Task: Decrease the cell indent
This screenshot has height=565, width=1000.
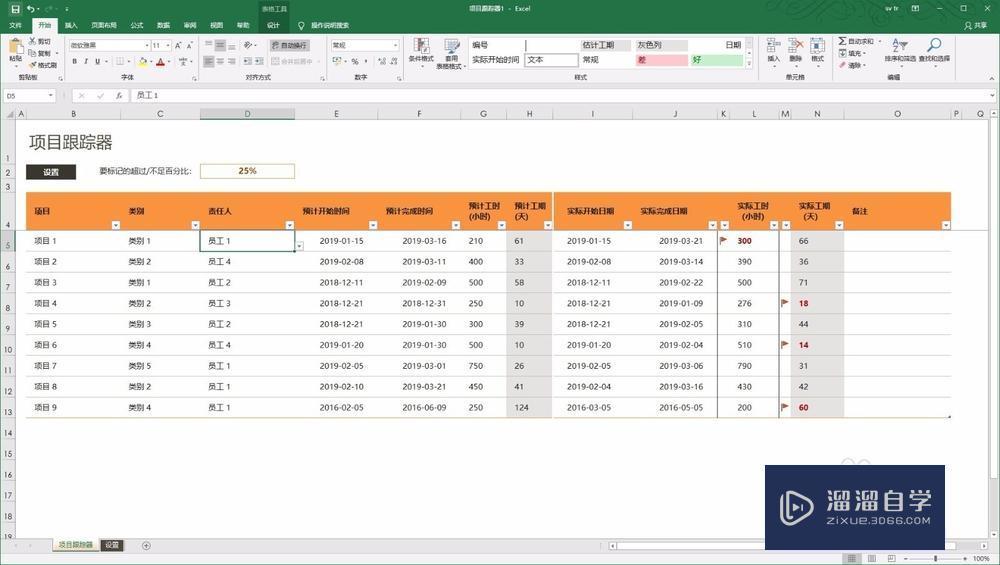Action: [247, 61]
